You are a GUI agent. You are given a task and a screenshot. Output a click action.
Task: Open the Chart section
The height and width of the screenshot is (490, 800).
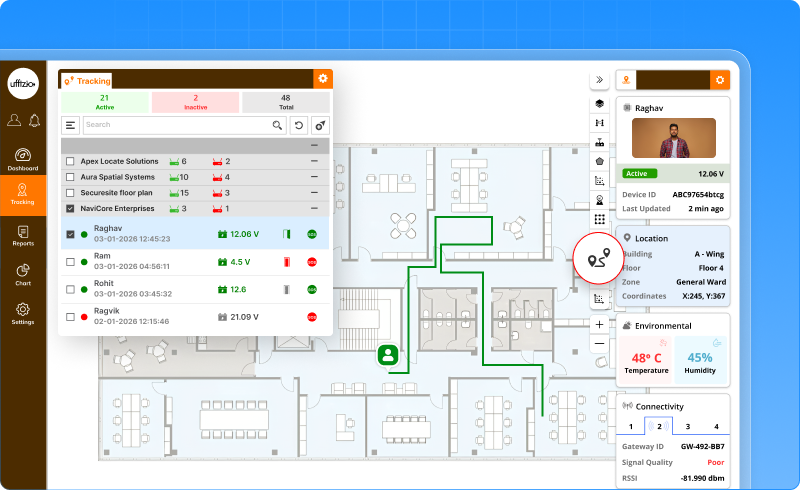pos(23,274)
